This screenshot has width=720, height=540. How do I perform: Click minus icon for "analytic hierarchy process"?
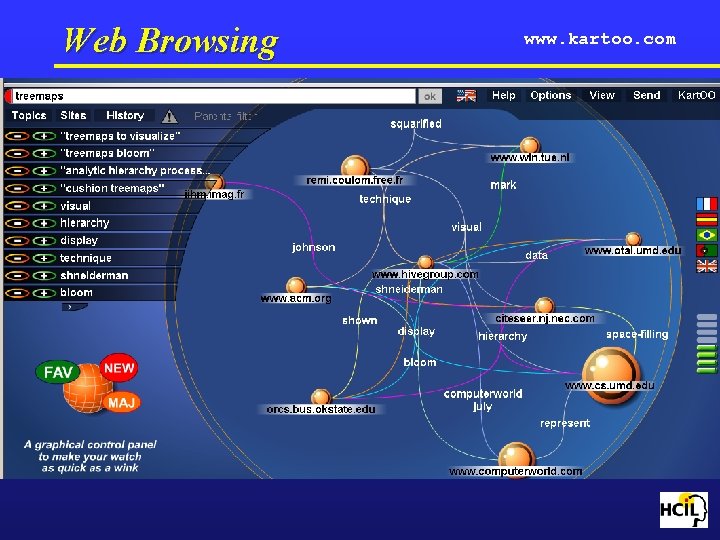(17, 171)
